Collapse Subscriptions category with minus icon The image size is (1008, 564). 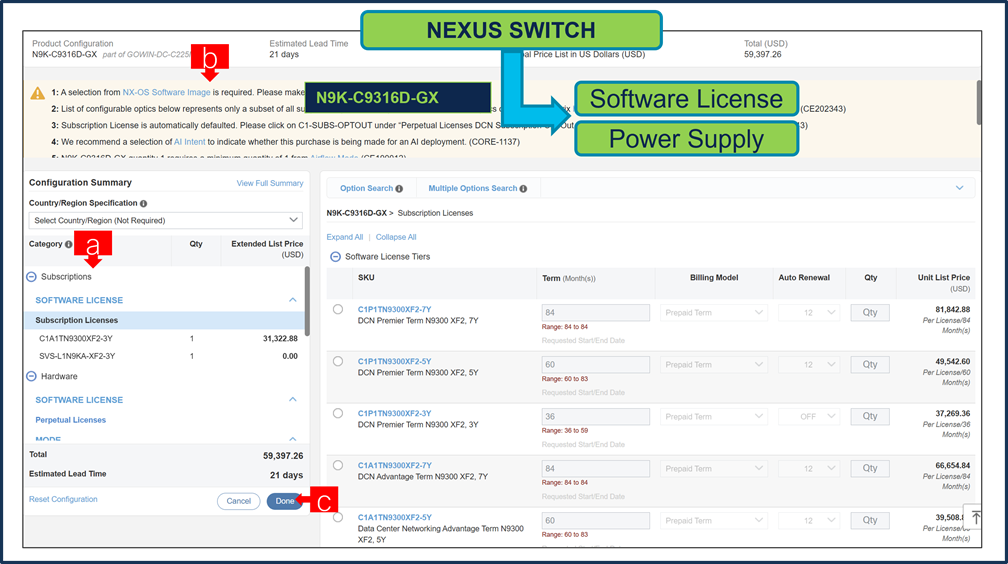(32, 277)
